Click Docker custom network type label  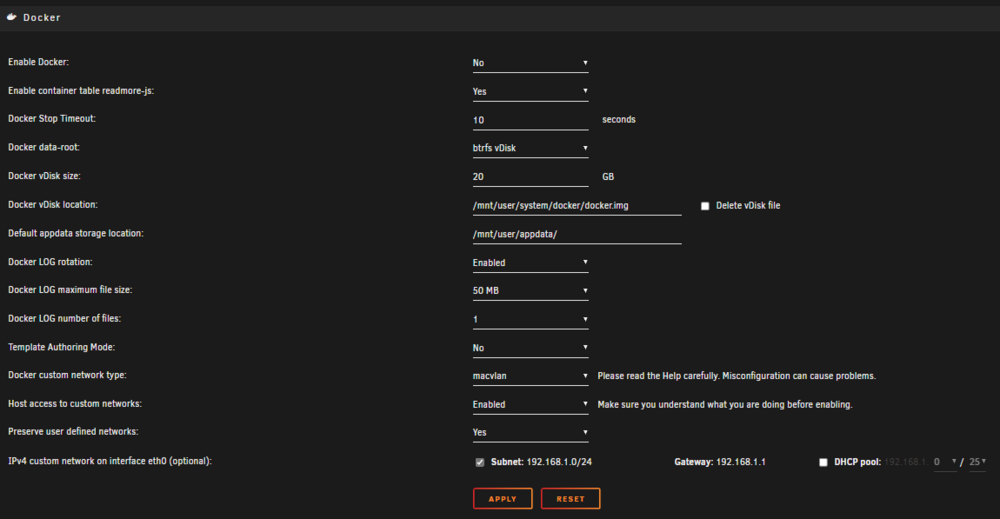coord(67,375)
